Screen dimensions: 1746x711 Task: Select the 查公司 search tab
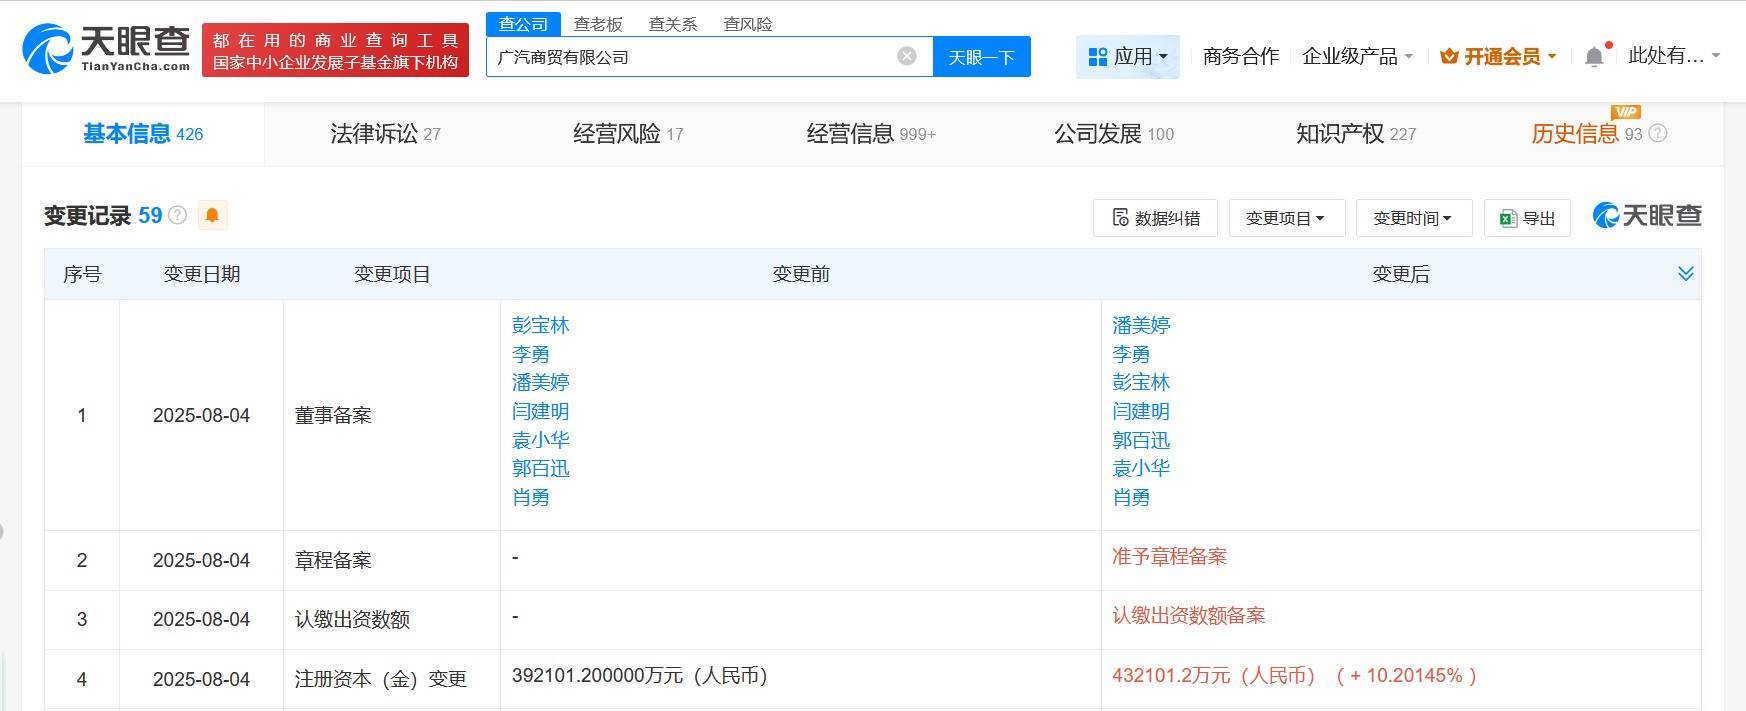[x=523, y=24]
